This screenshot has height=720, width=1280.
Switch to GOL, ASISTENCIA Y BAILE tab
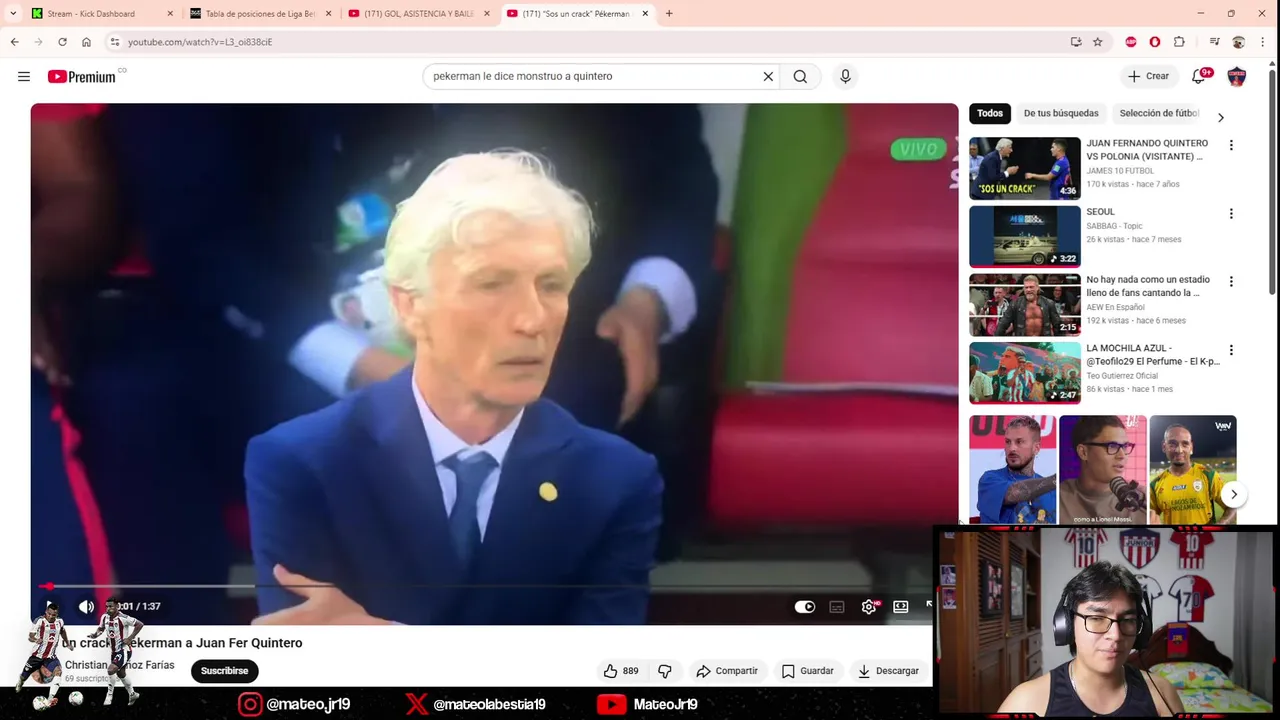[419, 14]
